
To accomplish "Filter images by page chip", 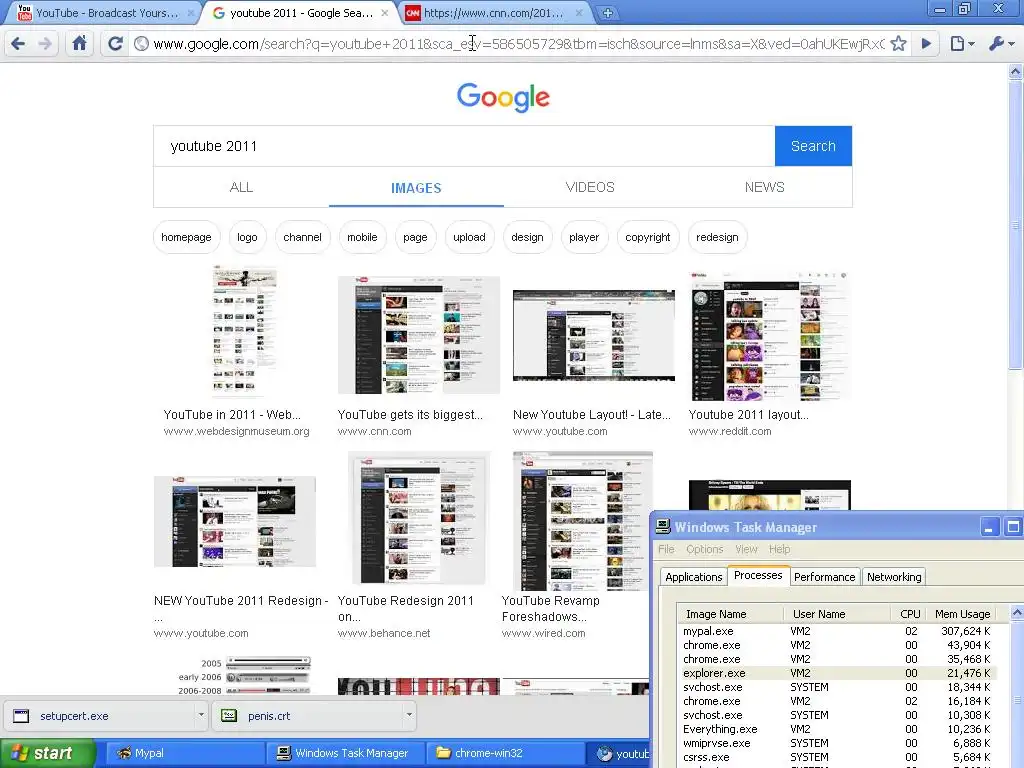I will (x=415, y=237).
